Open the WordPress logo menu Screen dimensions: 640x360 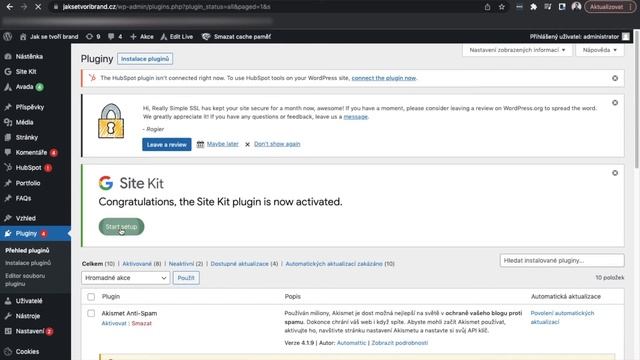pos(7,36)
